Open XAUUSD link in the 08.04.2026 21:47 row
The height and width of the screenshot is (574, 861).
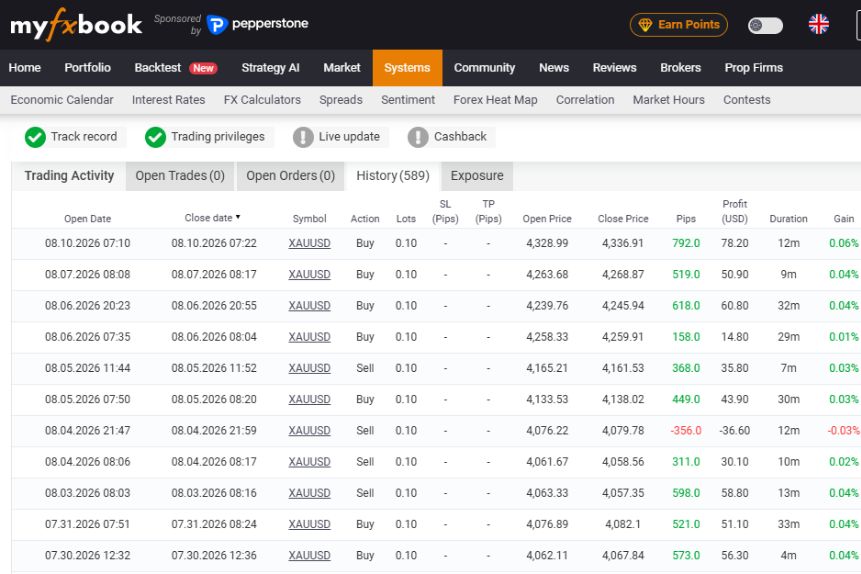[x=309, y=431]
